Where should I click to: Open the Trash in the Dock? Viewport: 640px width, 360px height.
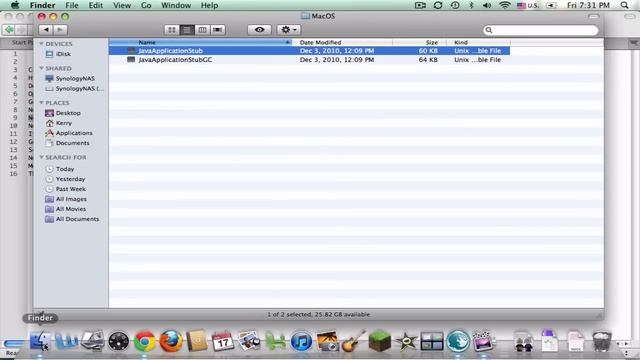pos(602,341)
